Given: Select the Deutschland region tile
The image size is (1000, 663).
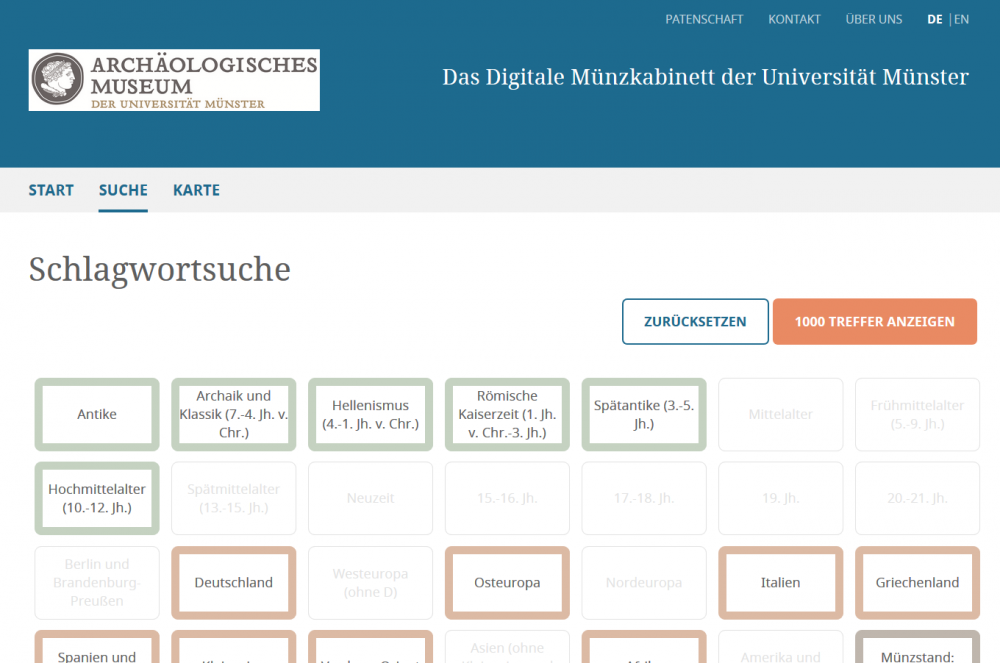Looking at the screenshot, I should (234, 582).
